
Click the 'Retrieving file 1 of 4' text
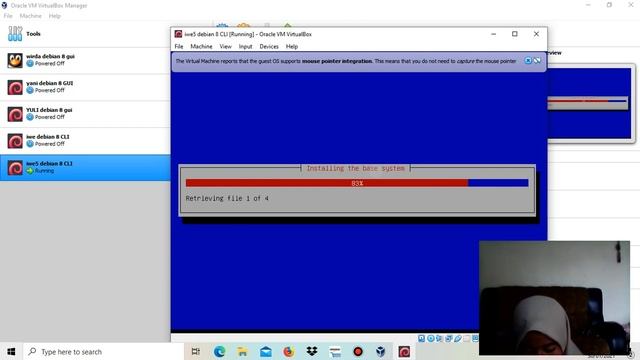pos(227,198)
